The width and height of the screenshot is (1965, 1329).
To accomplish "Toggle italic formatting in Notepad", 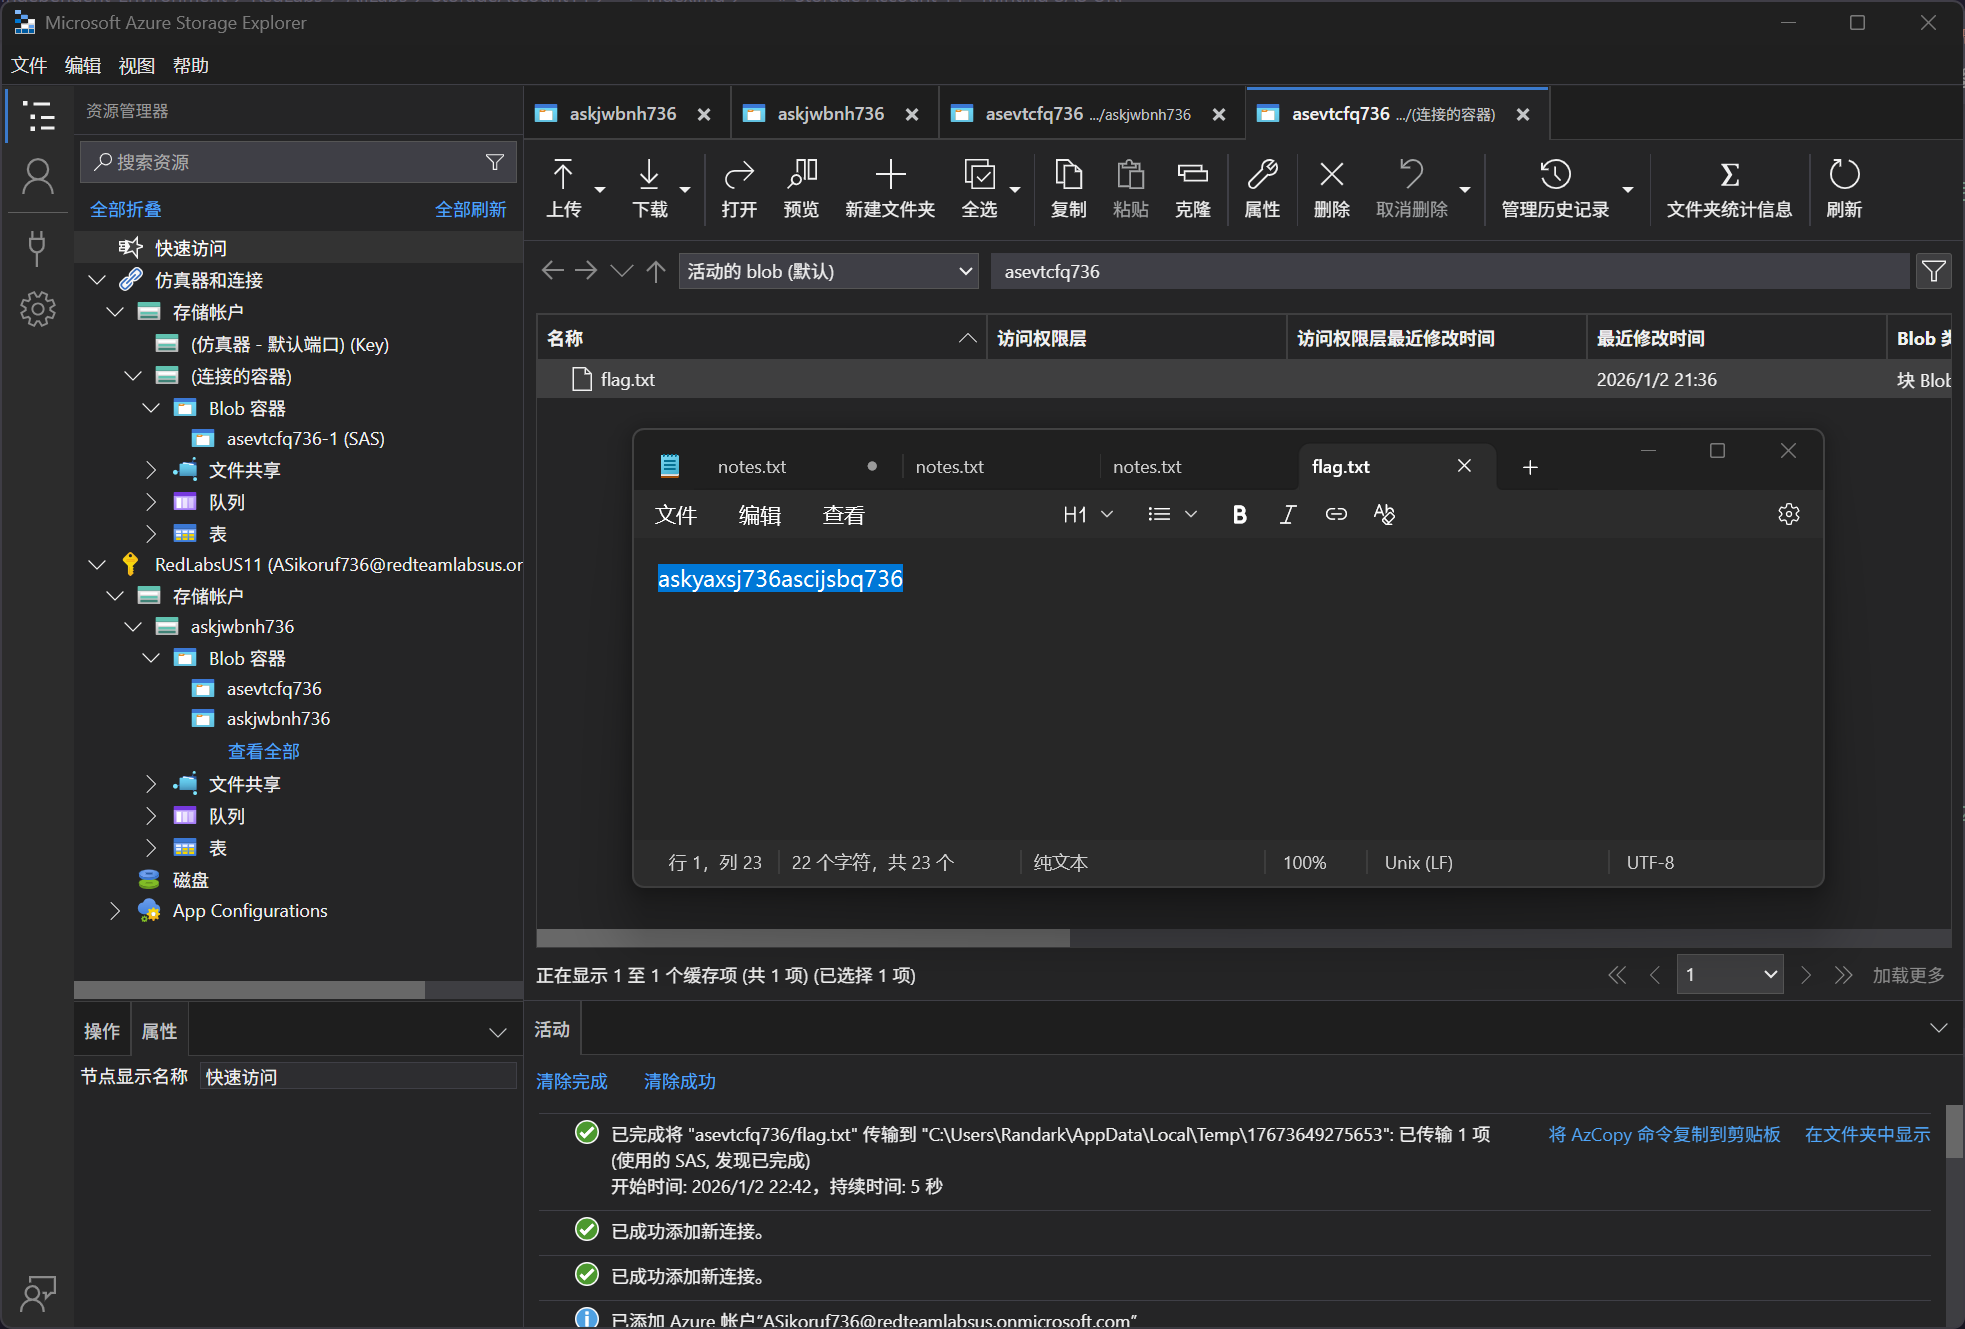I will (1287, 514).
